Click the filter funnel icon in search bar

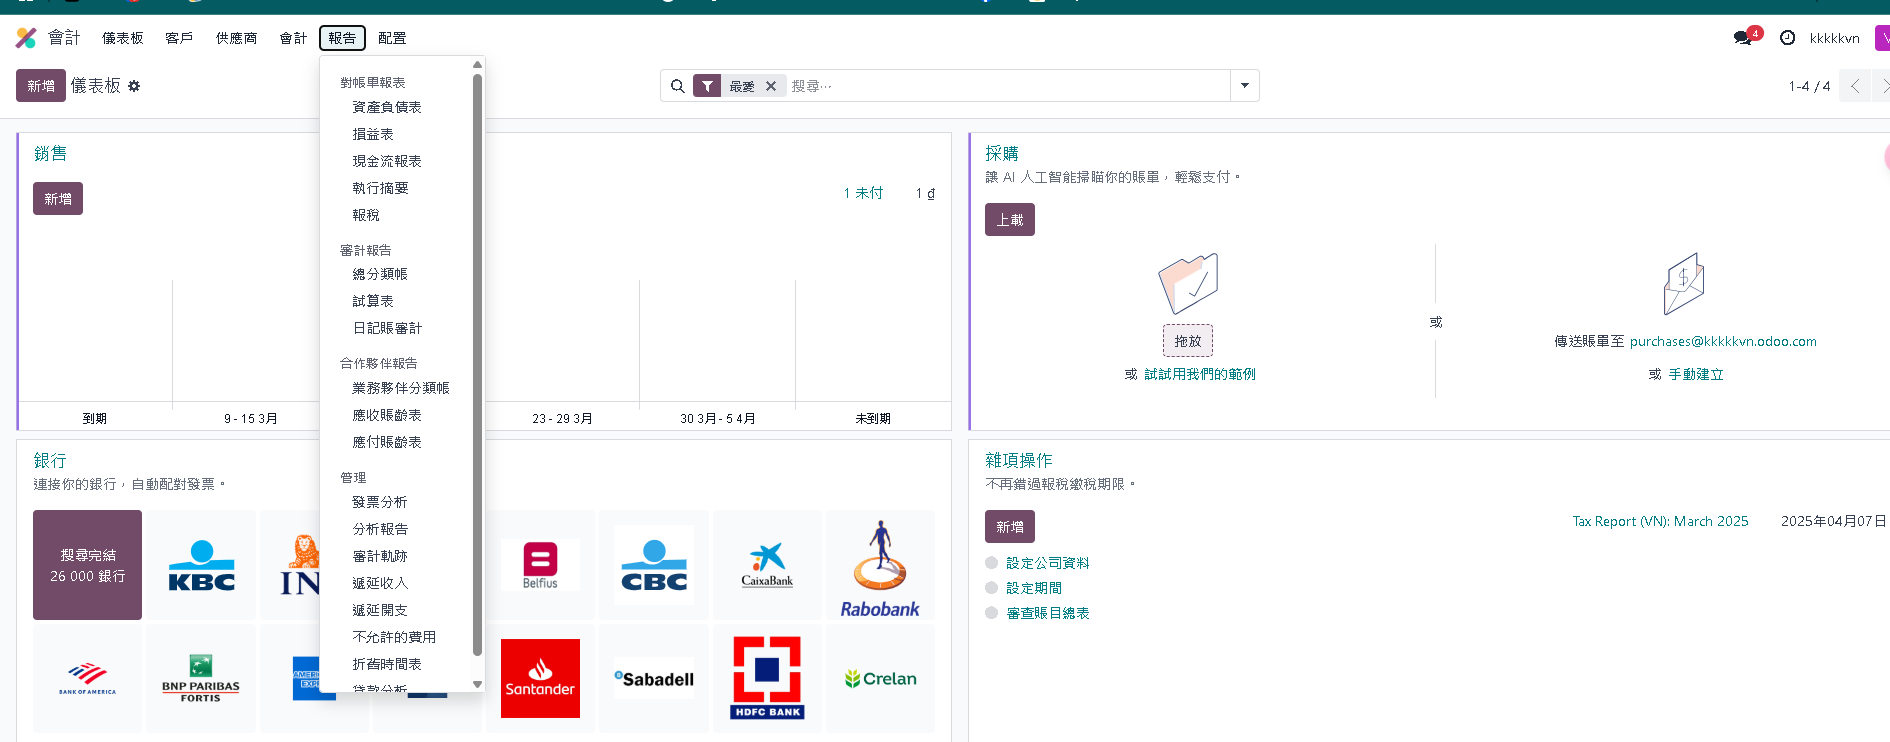(x=707, y=86)
